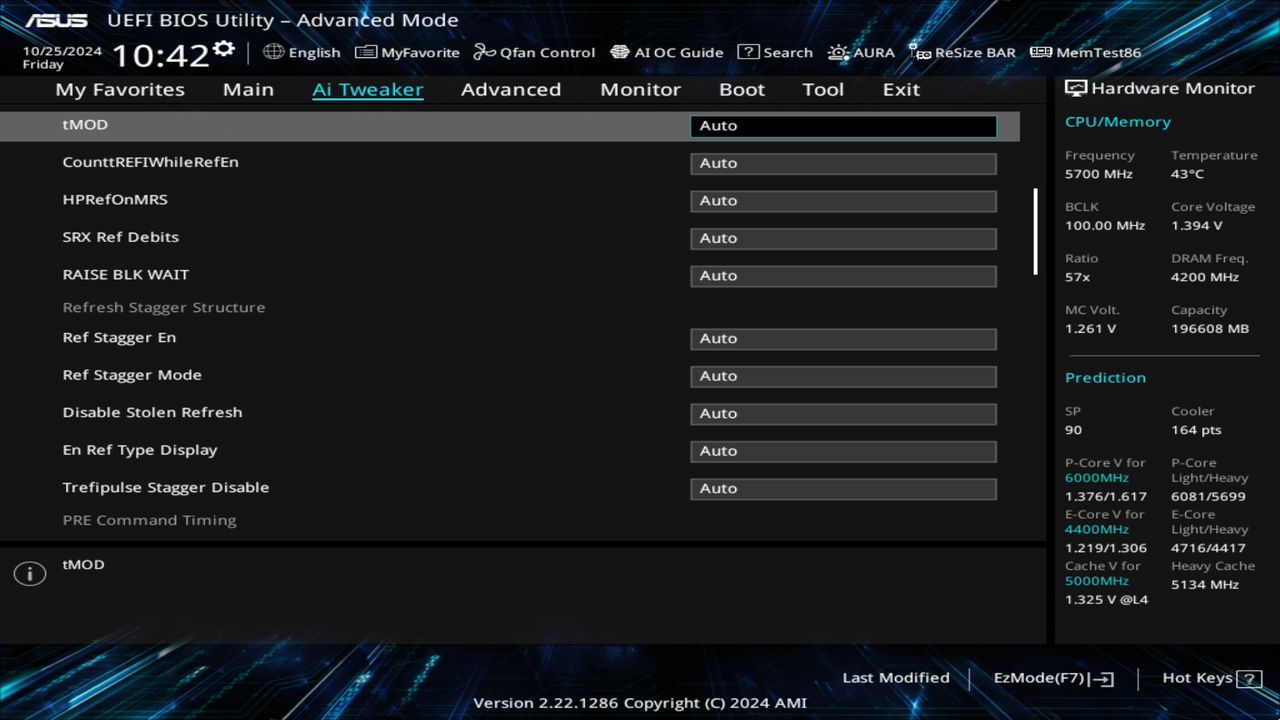Expand the CounttREFIWhileRefEn selector
The width and height of the screenshot is (1280, 720).
click(x=842, y=162)
